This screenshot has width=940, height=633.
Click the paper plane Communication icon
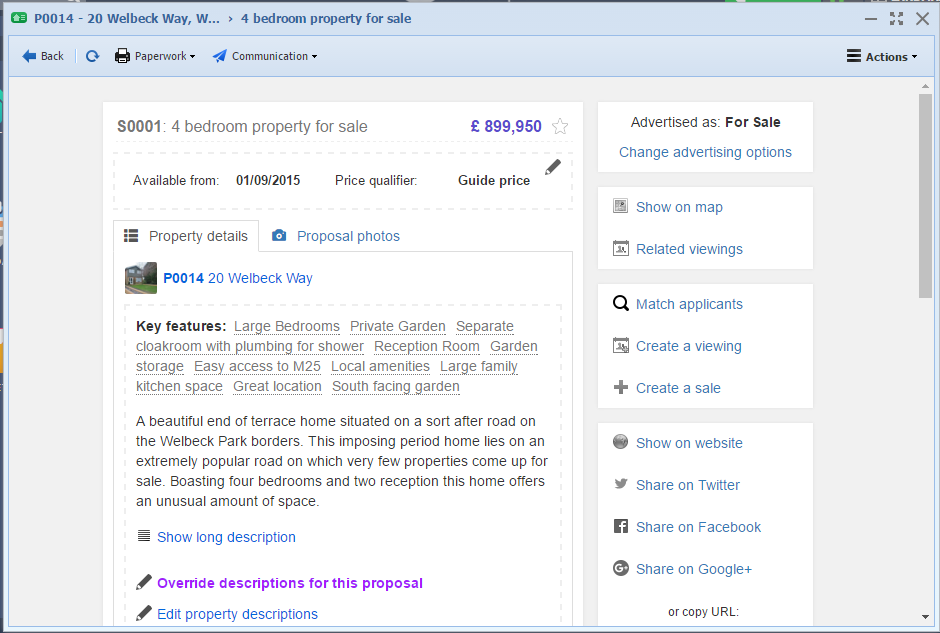[x=219, y=56]
